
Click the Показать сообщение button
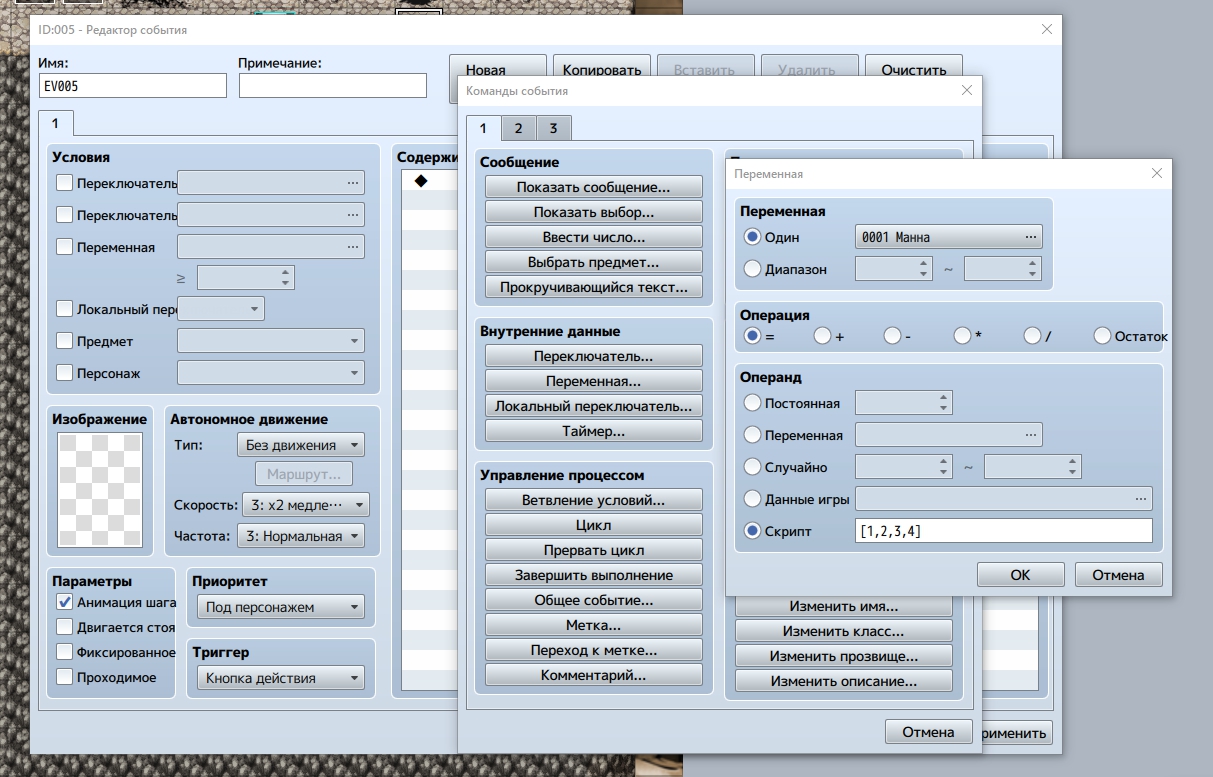pyautogui.click(x=593, y=187)
